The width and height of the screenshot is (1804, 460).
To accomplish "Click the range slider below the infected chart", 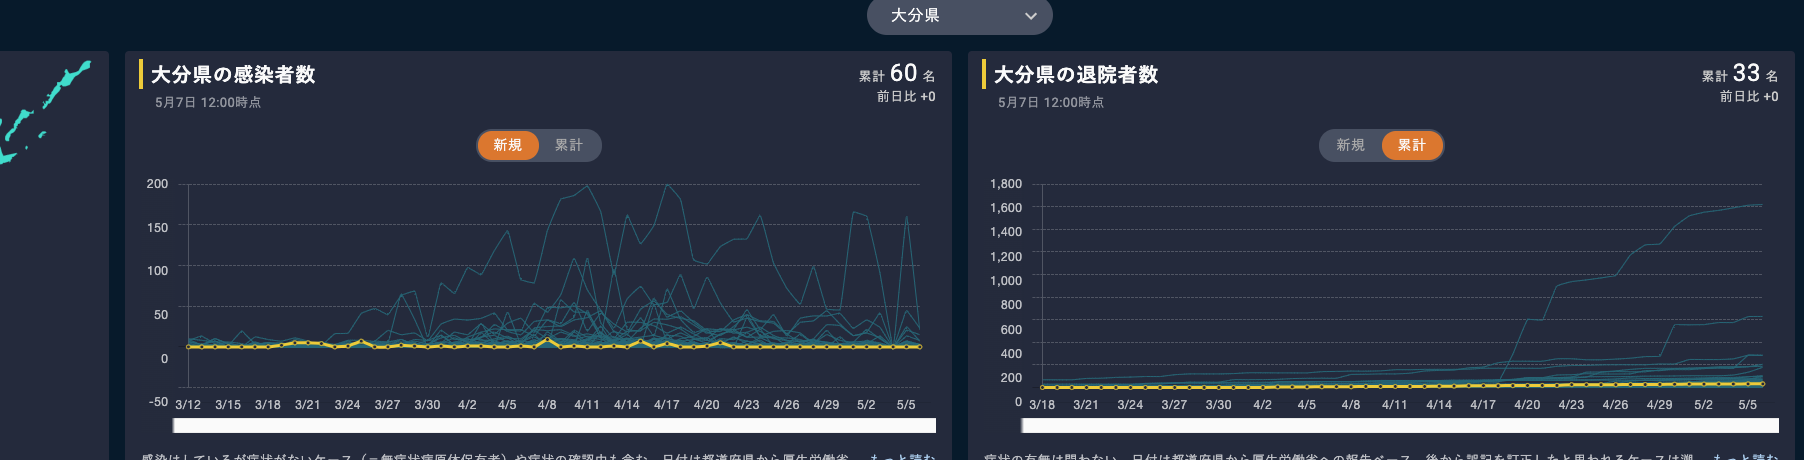I will [554, 426].
